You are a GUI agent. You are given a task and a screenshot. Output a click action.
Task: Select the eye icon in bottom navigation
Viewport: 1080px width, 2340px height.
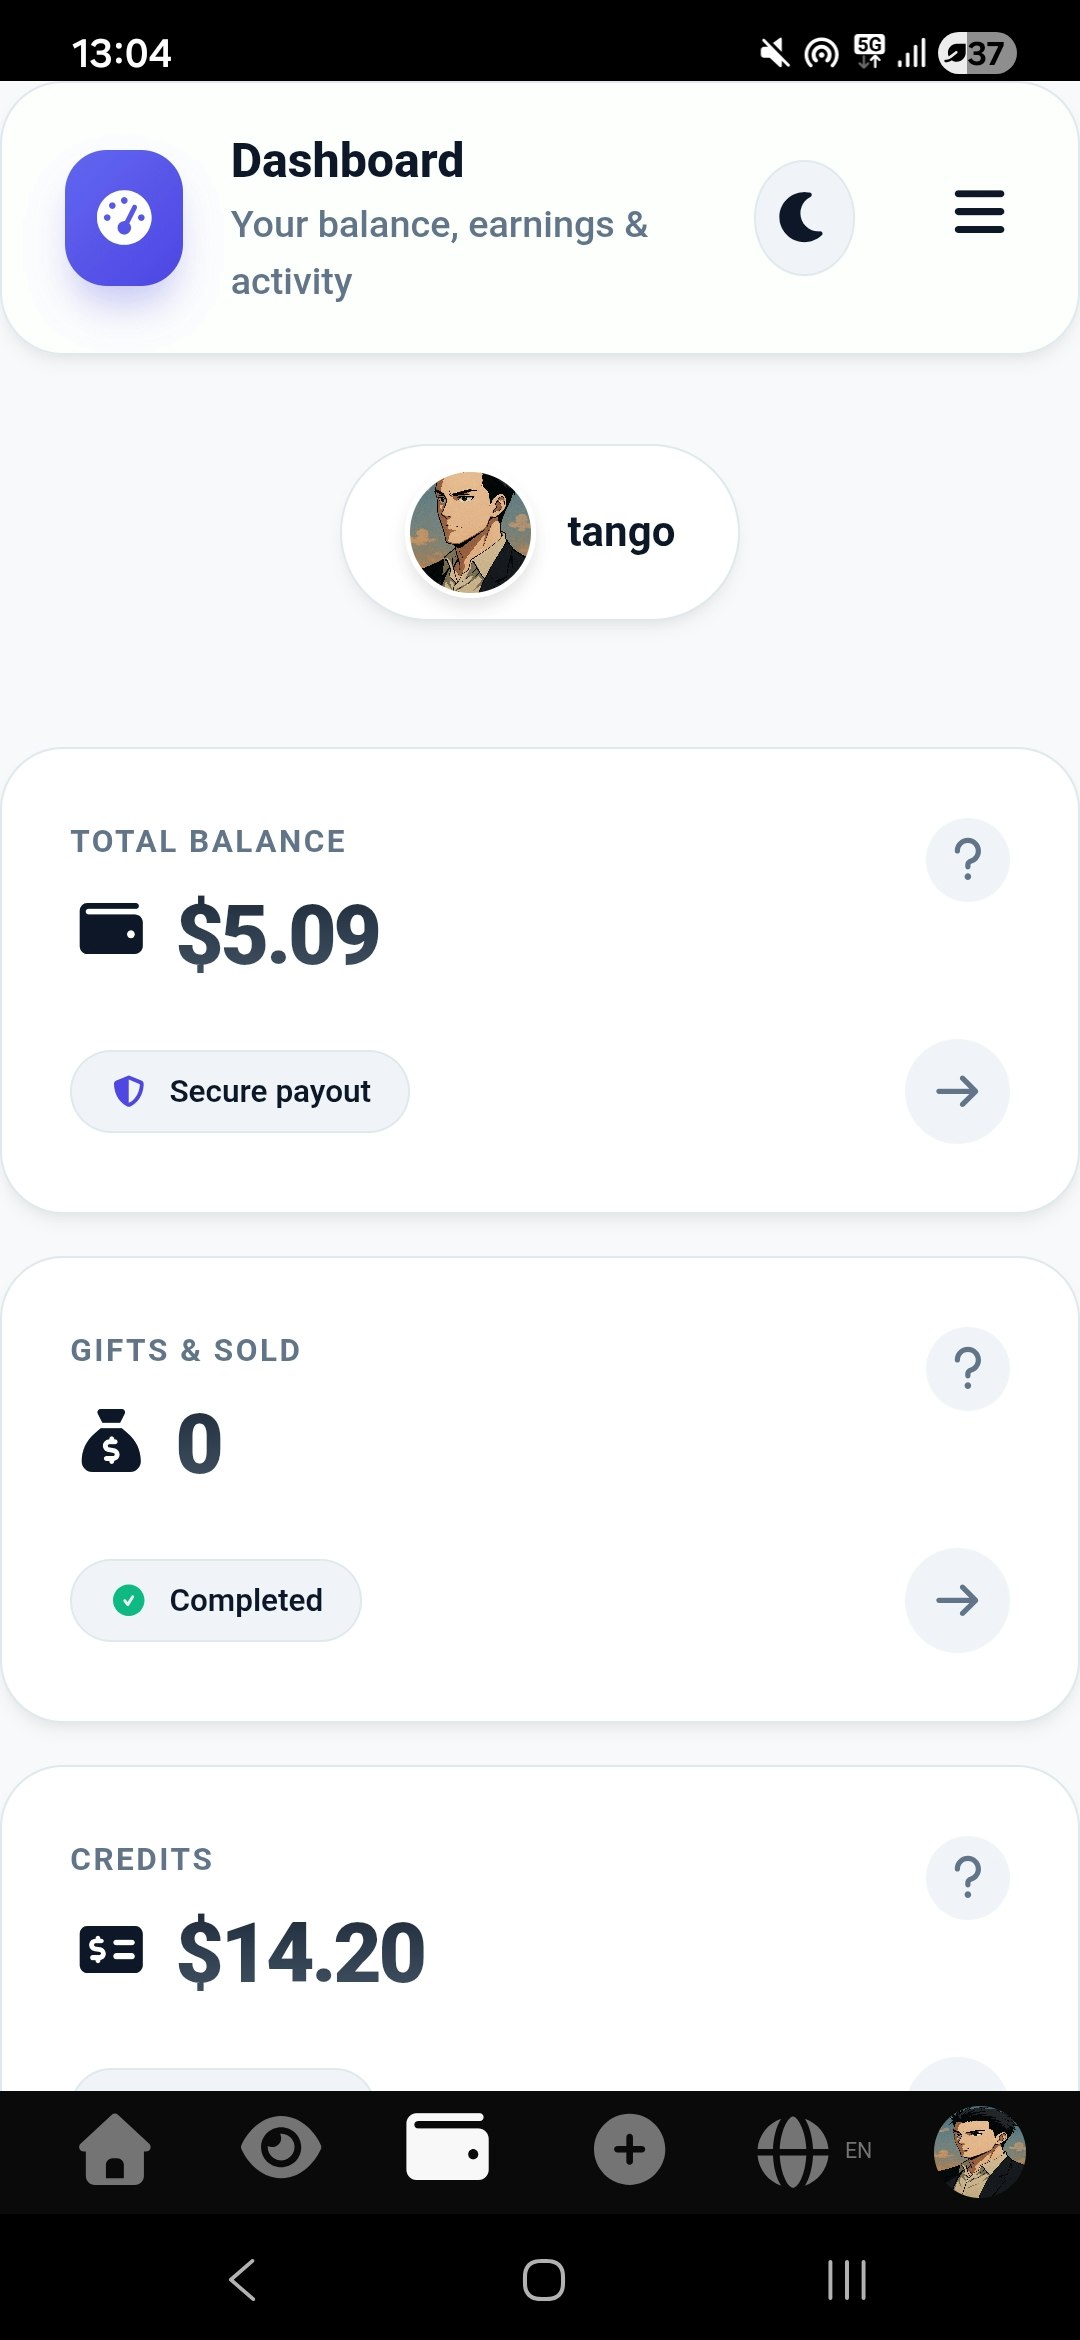coord(281,2146)
